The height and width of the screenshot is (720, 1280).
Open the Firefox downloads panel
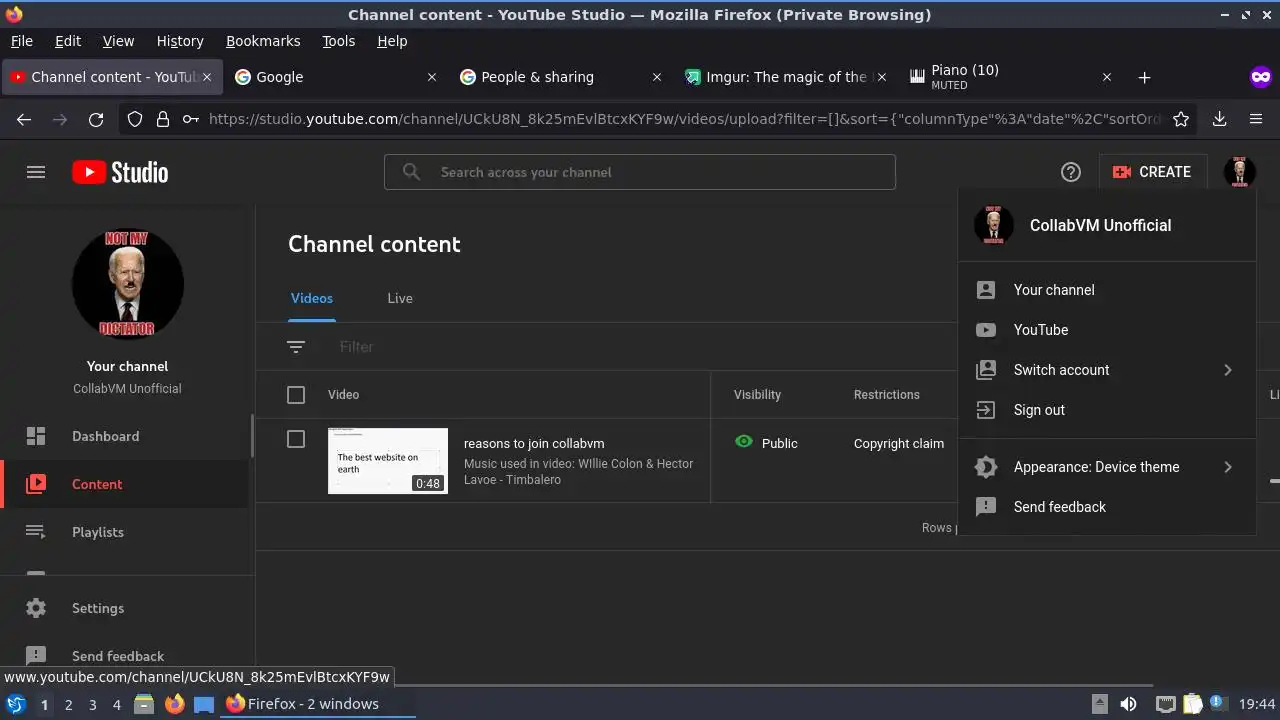[x=1220, y=119]
